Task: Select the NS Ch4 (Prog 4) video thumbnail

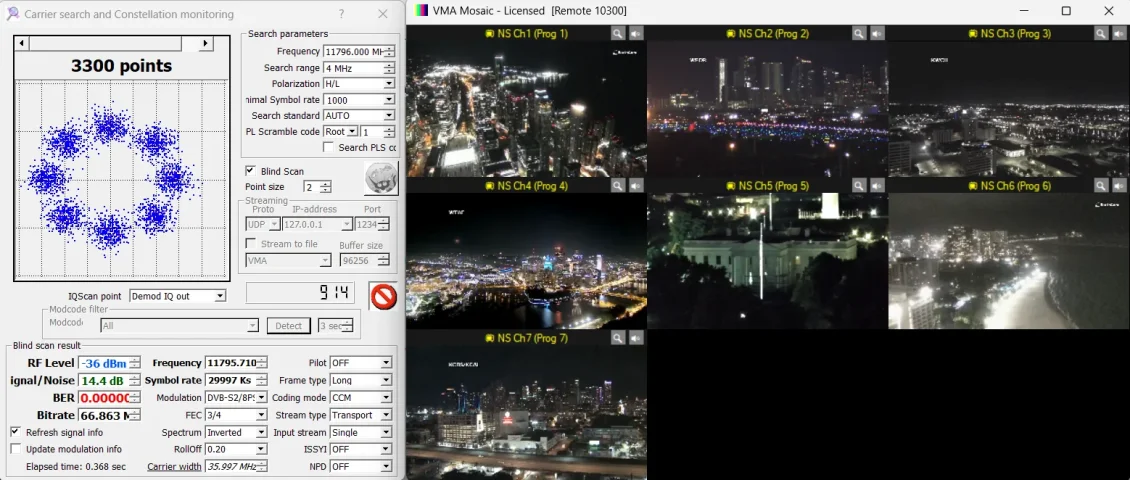Action: click(x=526, y=261)
